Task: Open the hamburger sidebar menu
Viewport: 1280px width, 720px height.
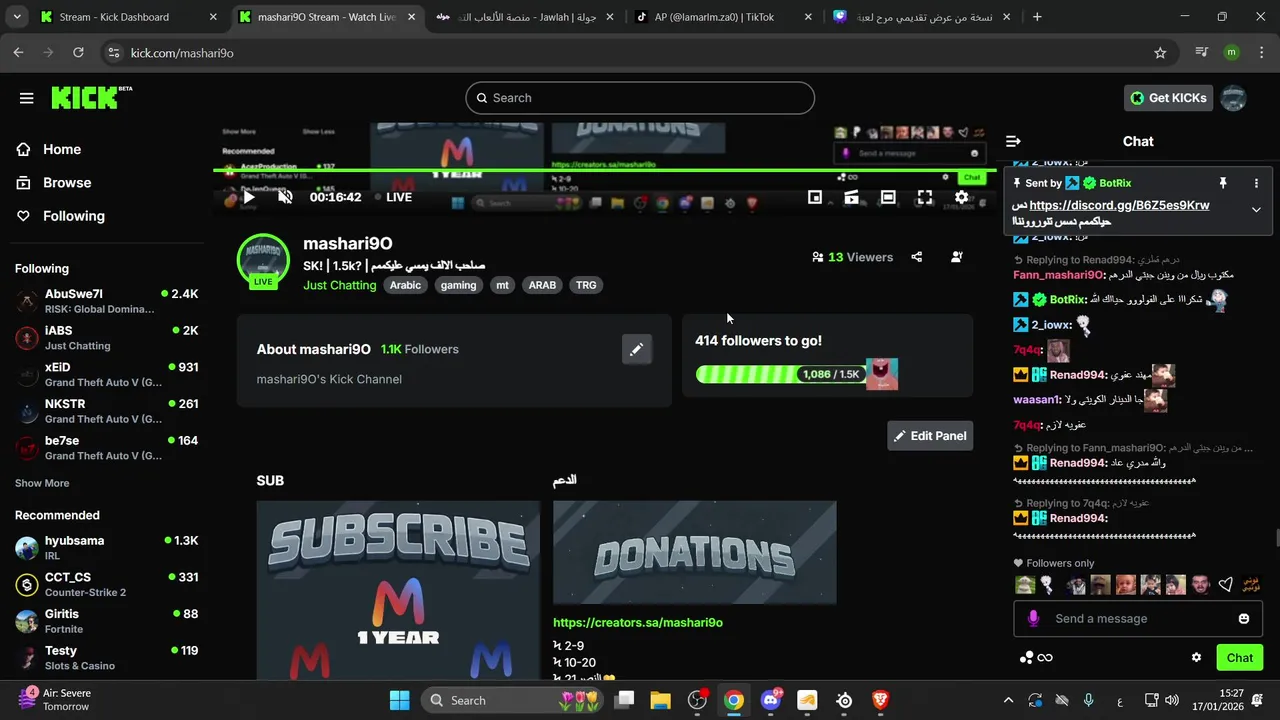Action: tap(27, 98)
